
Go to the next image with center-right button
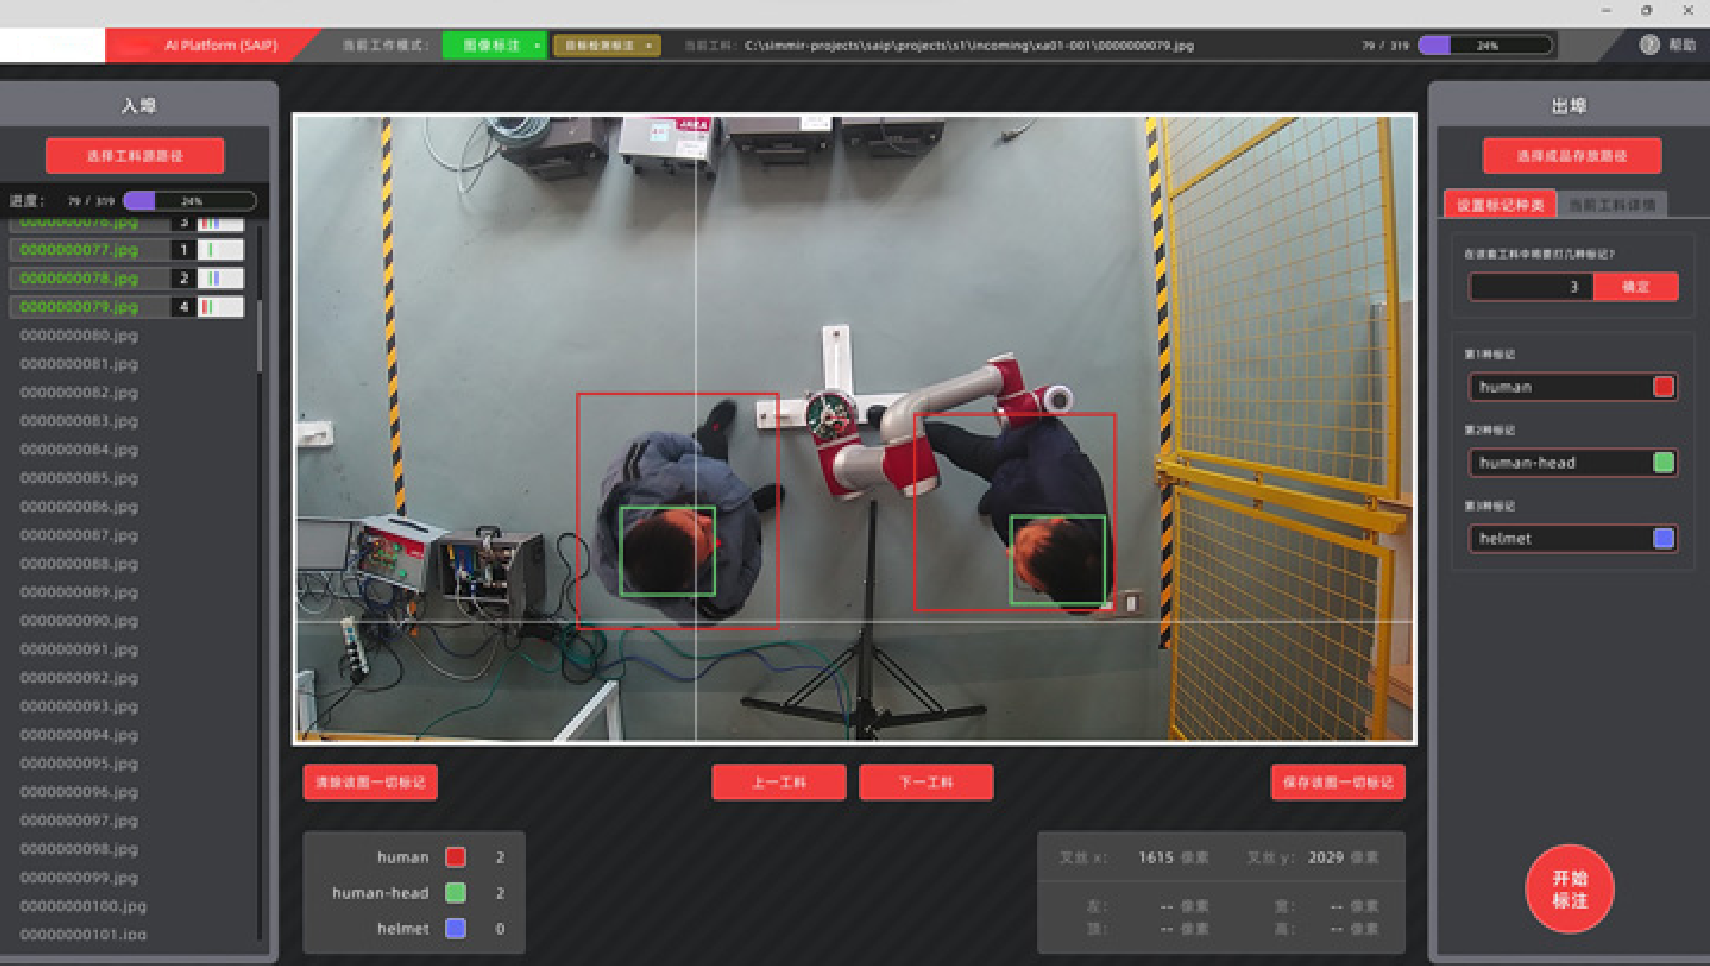[926, 782]
